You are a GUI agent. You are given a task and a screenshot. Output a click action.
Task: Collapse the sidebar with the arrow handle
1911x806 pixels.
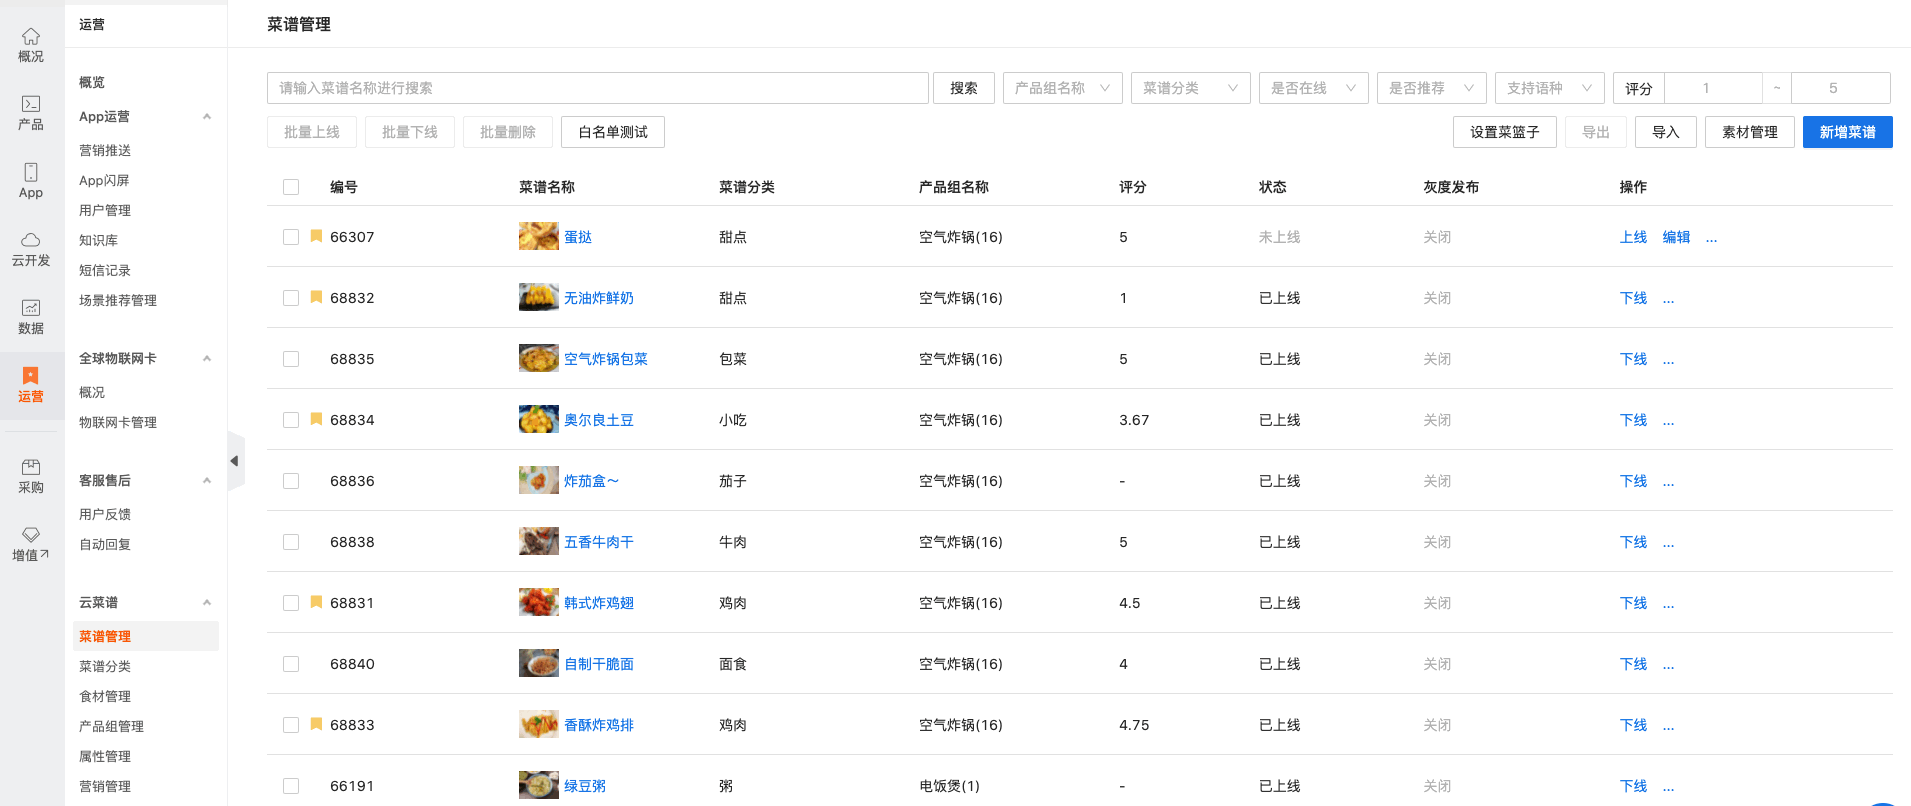236,461
